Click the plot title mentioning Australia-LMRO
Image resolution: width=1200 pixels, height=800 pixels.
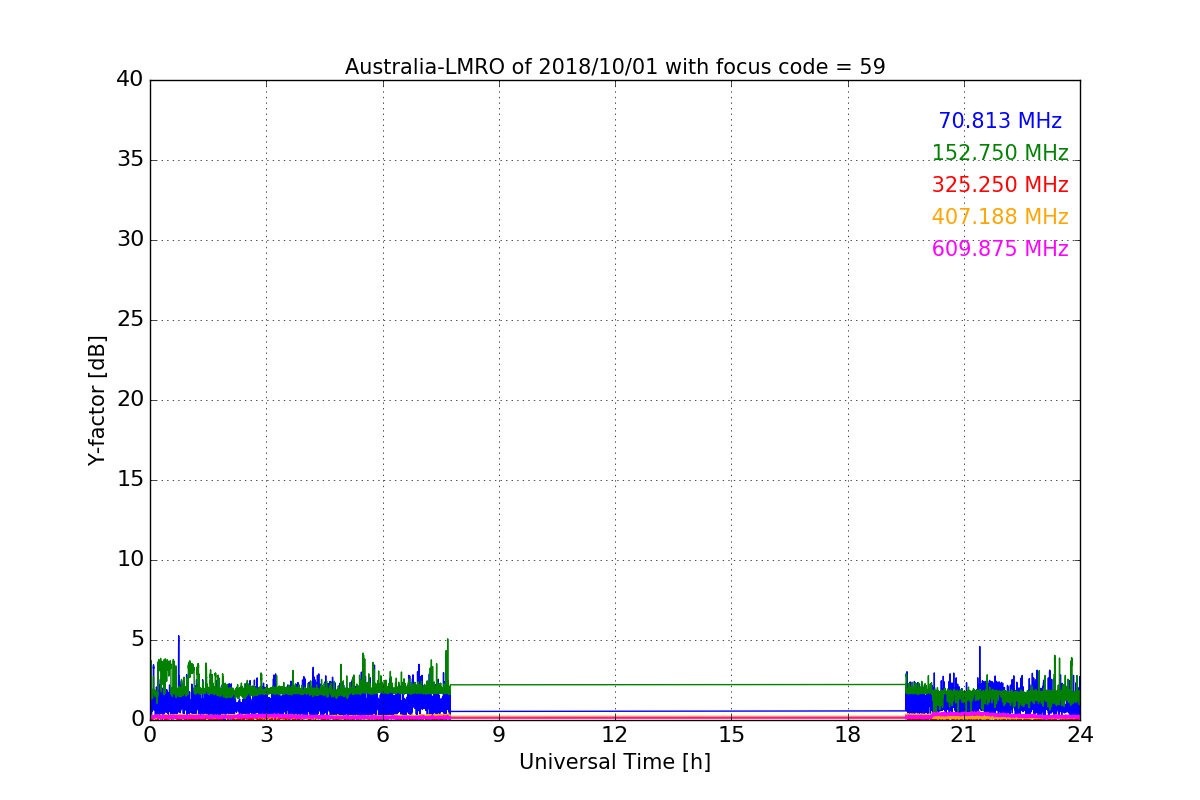point(615,67)
